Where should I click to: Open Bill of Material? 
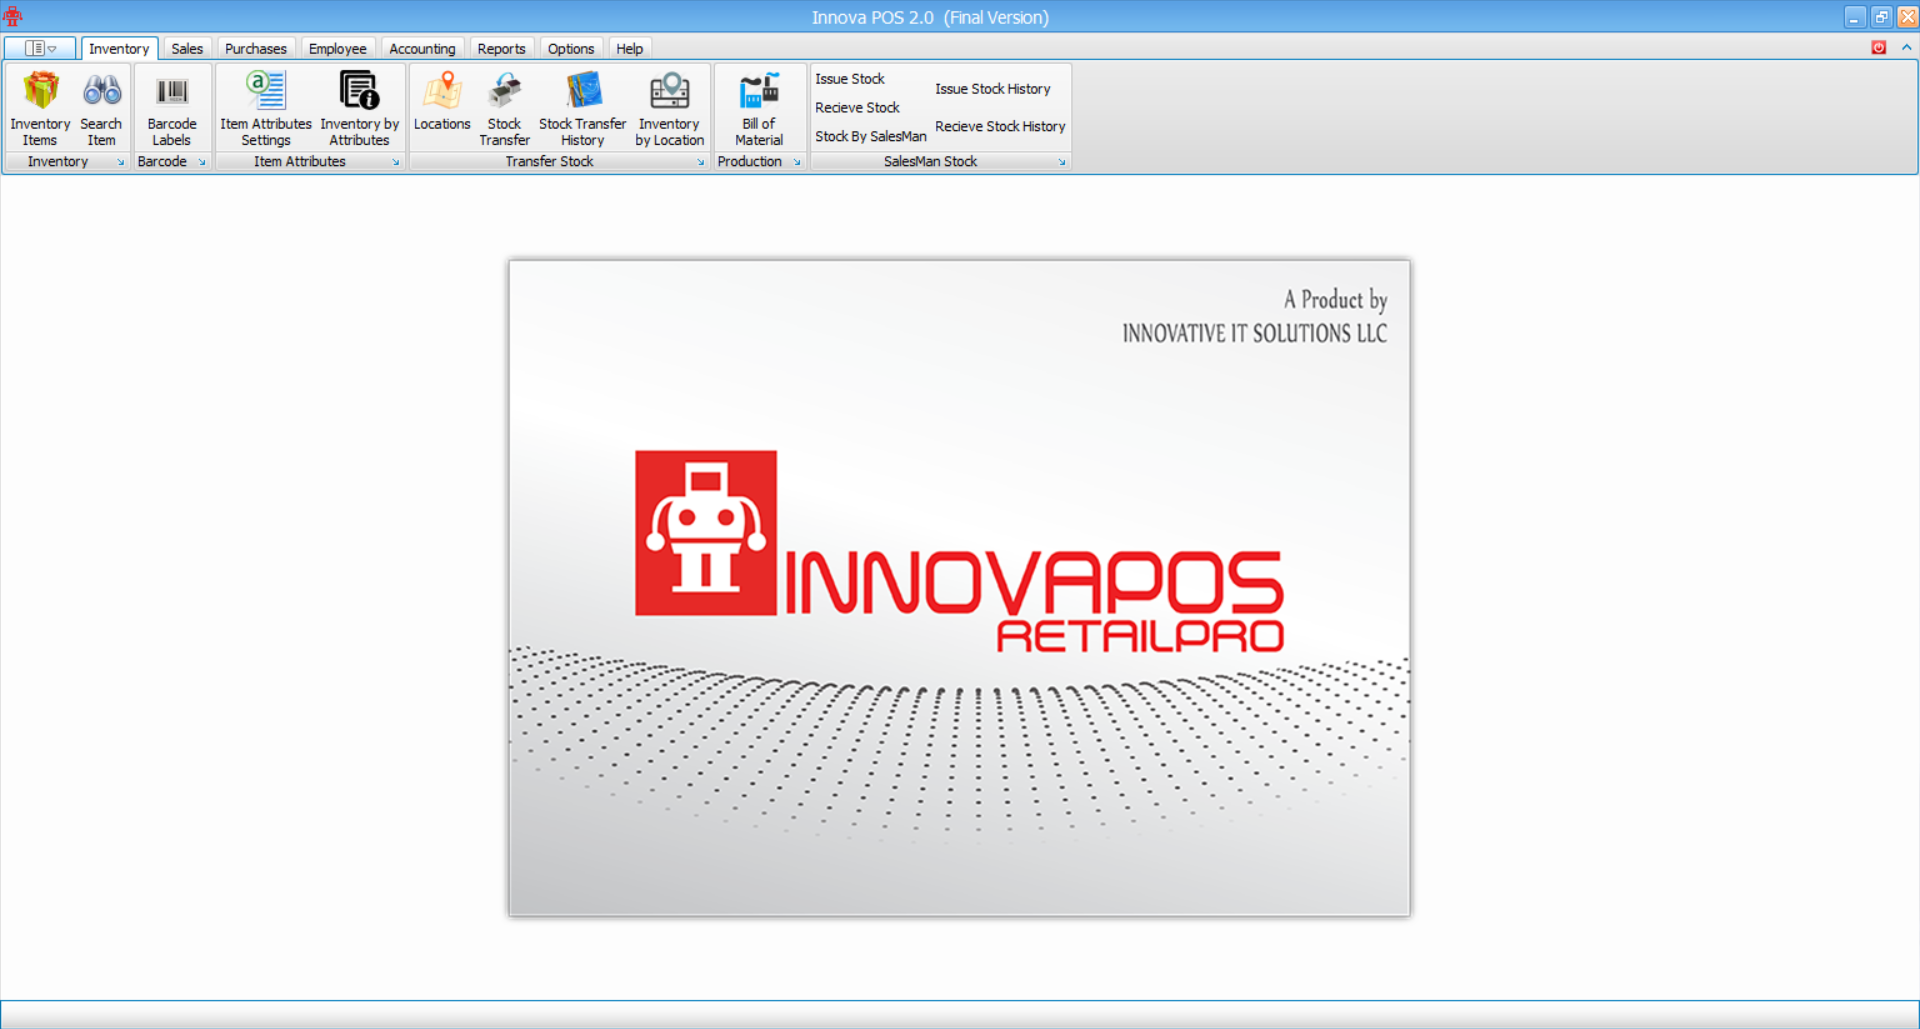click(x=759, y=109)
